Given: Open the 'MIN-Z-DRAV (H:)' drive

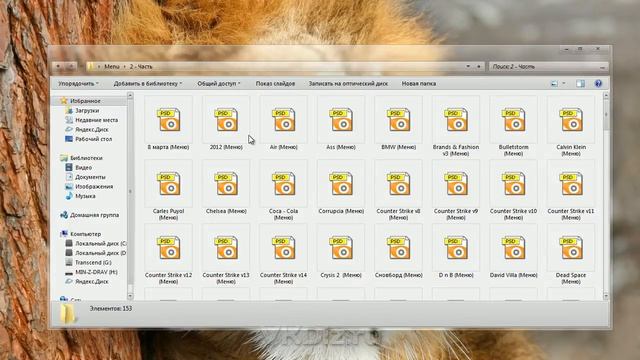Looking at the screenshot, I should pyautogui.click(x=96, y=272).
